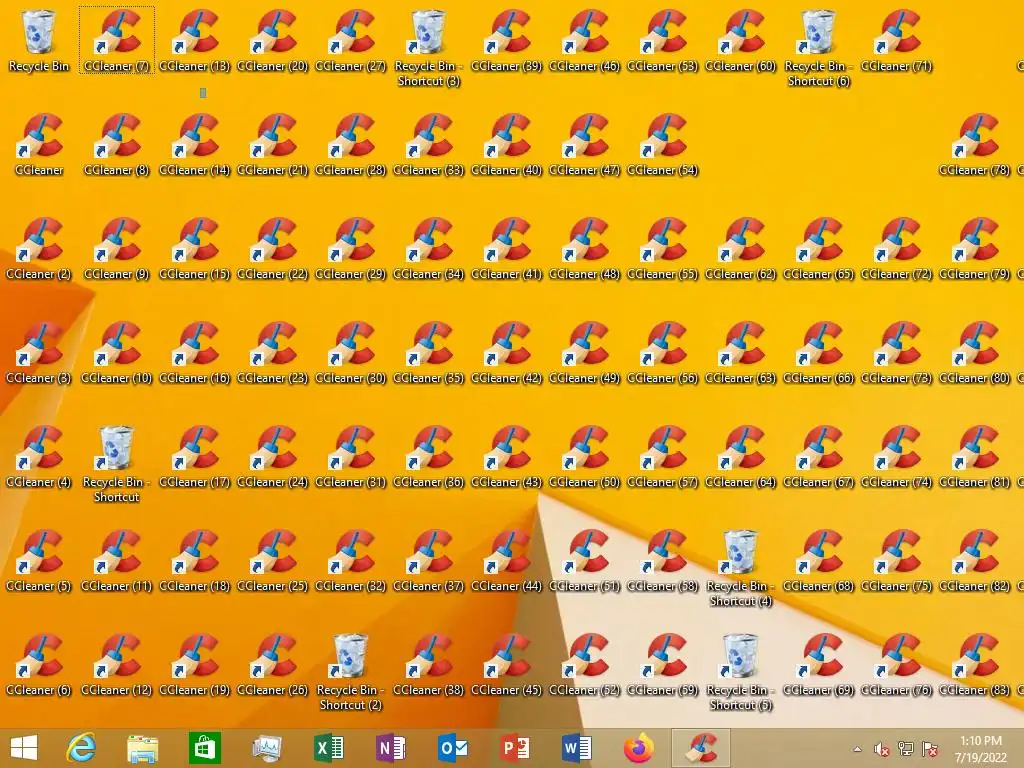Click CCleaner (25) shortcut
This screenshot has width=1024, height=768.
tap(272, 560)
